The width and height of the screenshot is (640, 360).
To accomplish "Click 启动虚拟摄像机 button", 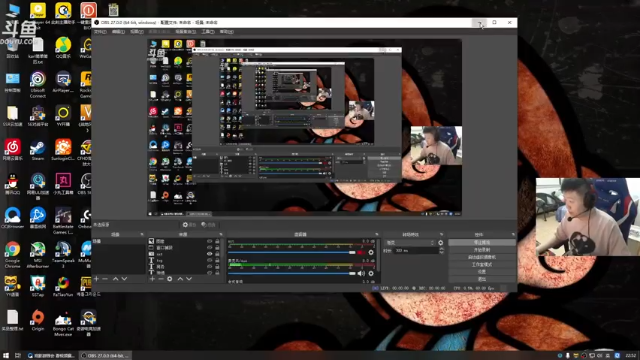I will pyautogui.click(x=482, y=257).
